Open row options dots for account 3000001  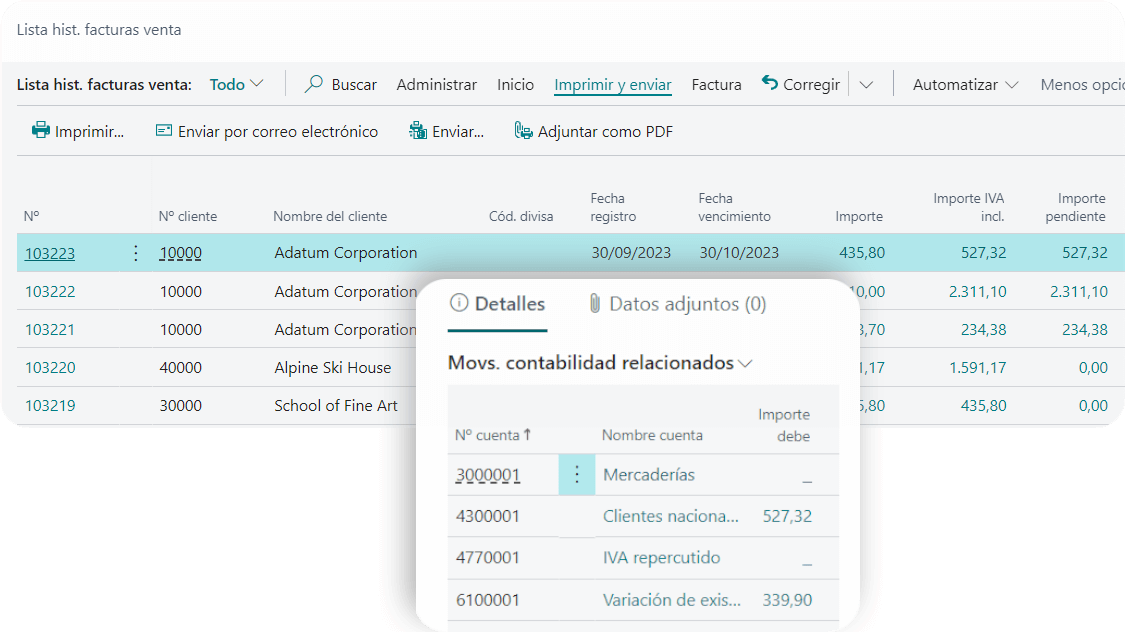[x=577, y=474]
